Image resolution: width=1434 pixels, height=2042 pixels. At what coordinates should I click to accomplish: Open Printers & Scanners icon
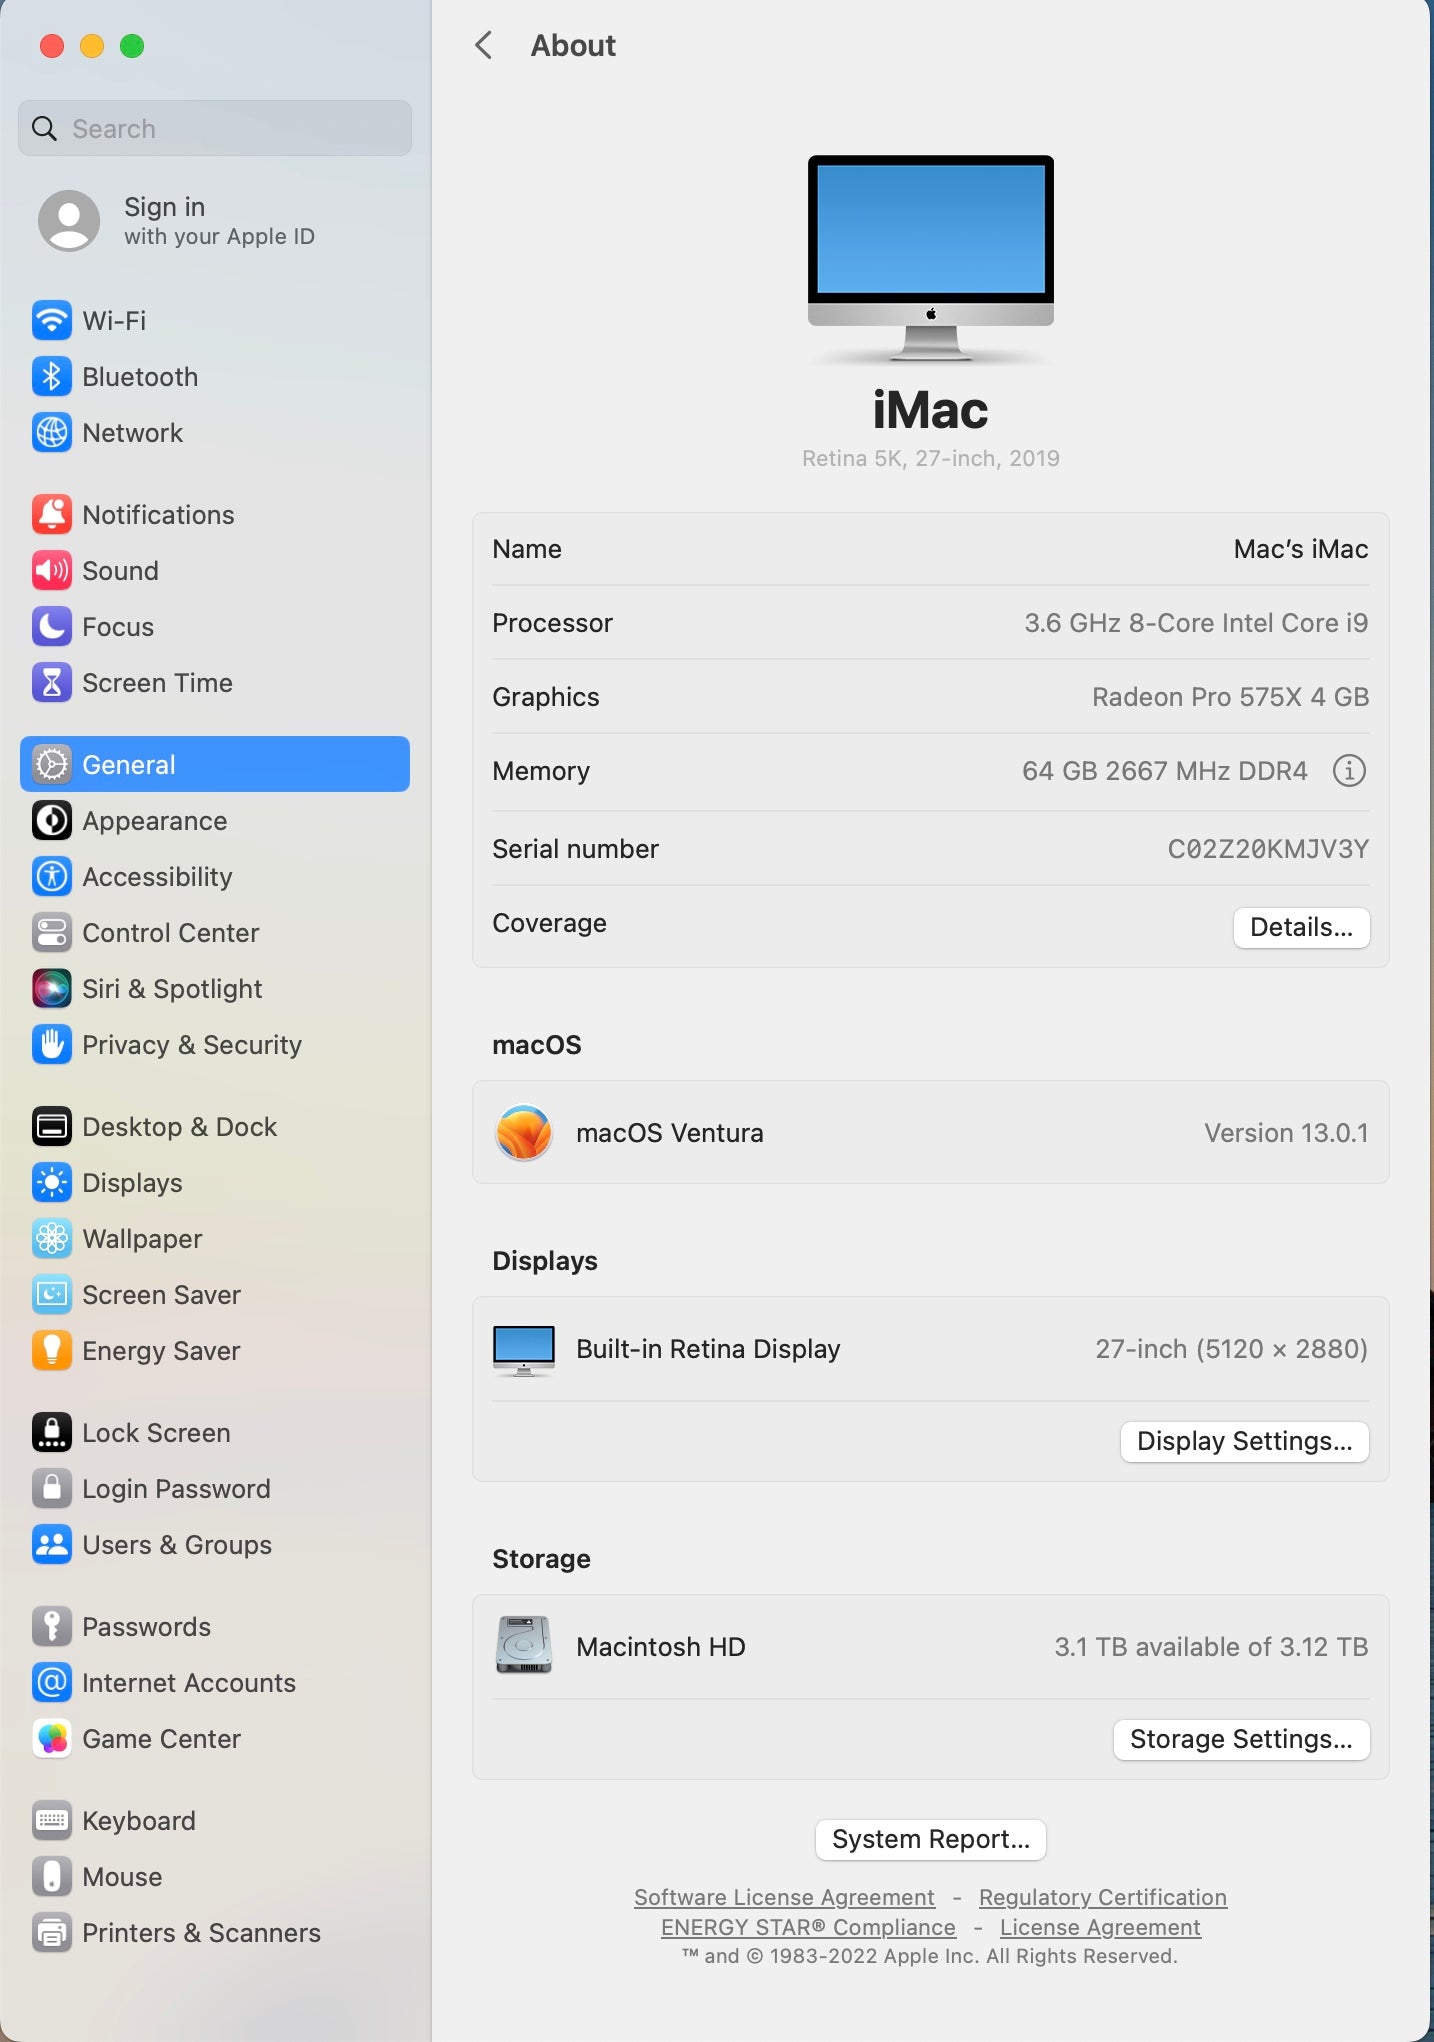(x=52, y=1933)
